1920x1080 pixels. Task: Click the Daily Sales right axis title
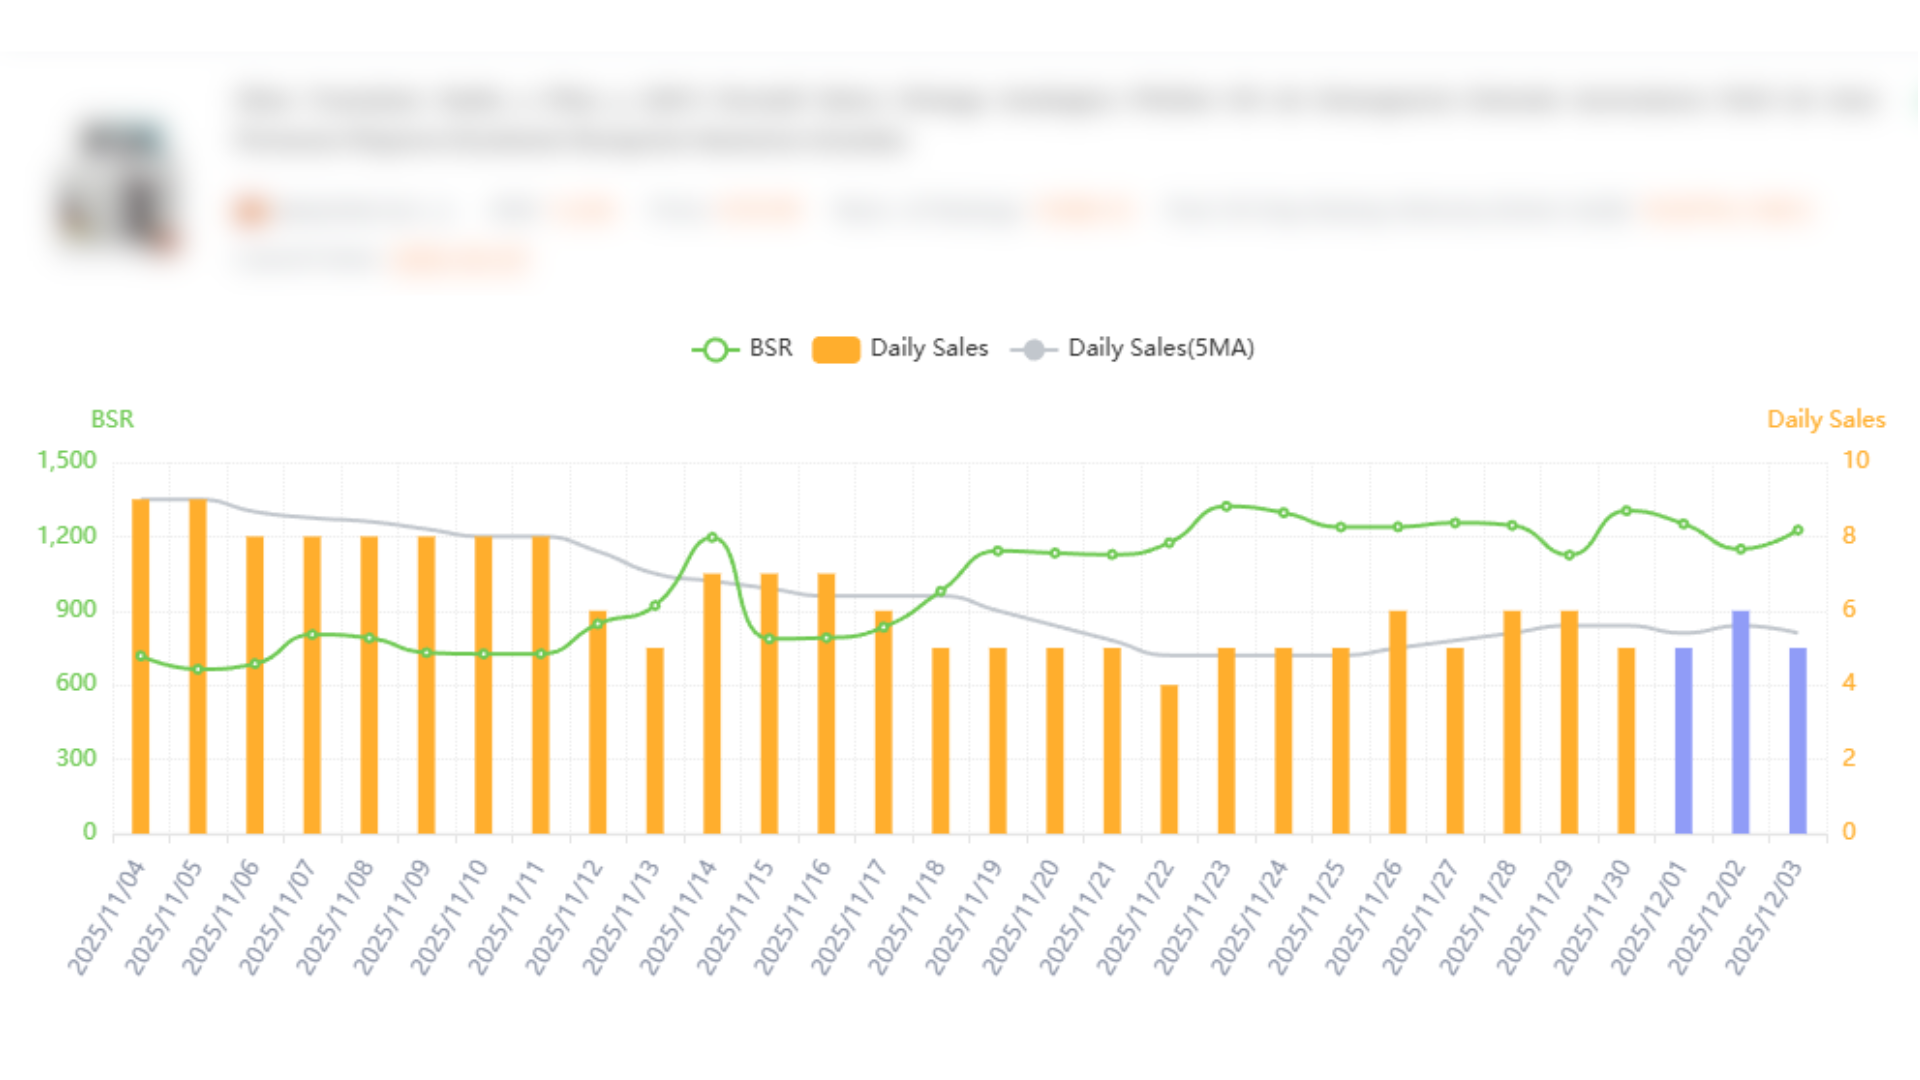pos(1824,420)
